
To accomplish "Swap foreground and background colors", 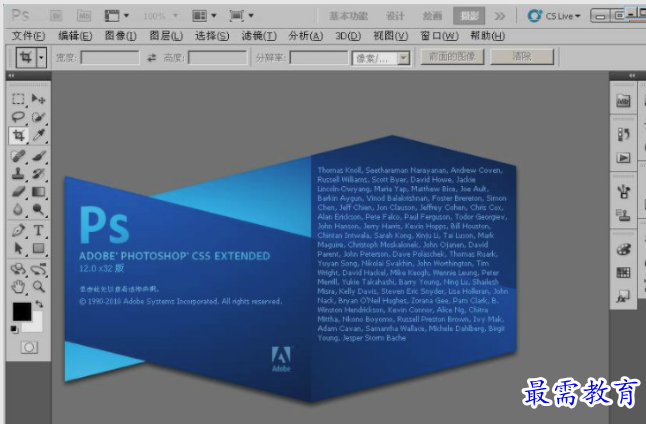I will [40, 304].
